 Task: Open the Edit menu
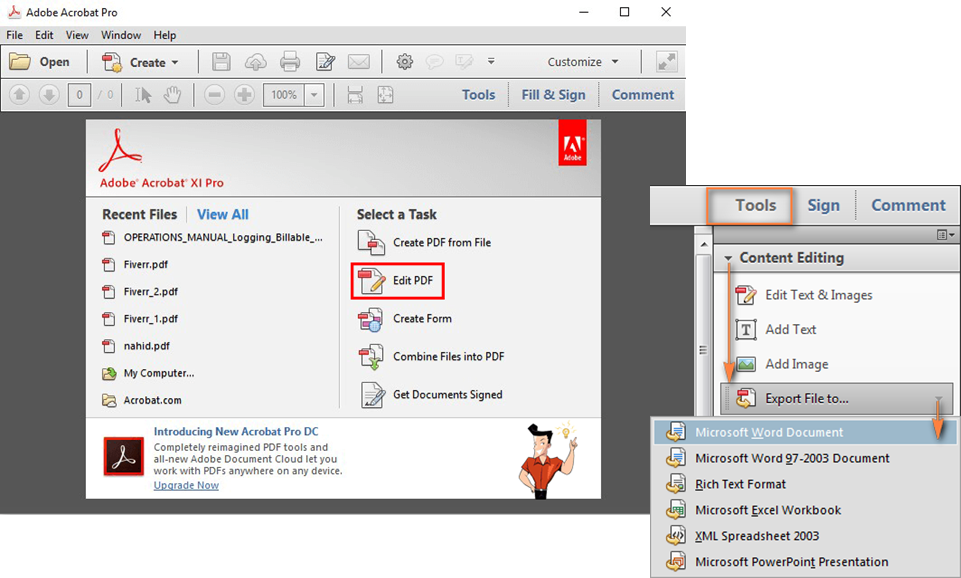(x=44, y=35)
